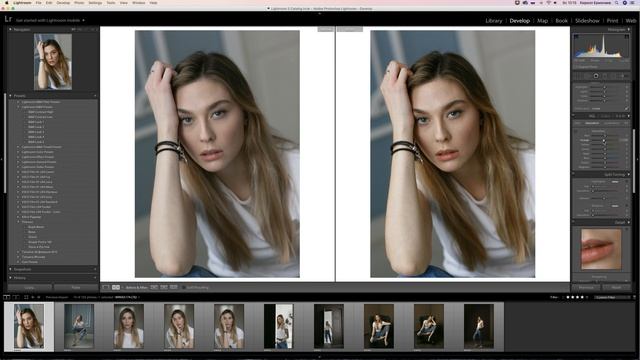The height and width of the screenshot is (360, 640).
Task: Click the main window display icon above filmstrip
Action: click(x=7, y=297)
